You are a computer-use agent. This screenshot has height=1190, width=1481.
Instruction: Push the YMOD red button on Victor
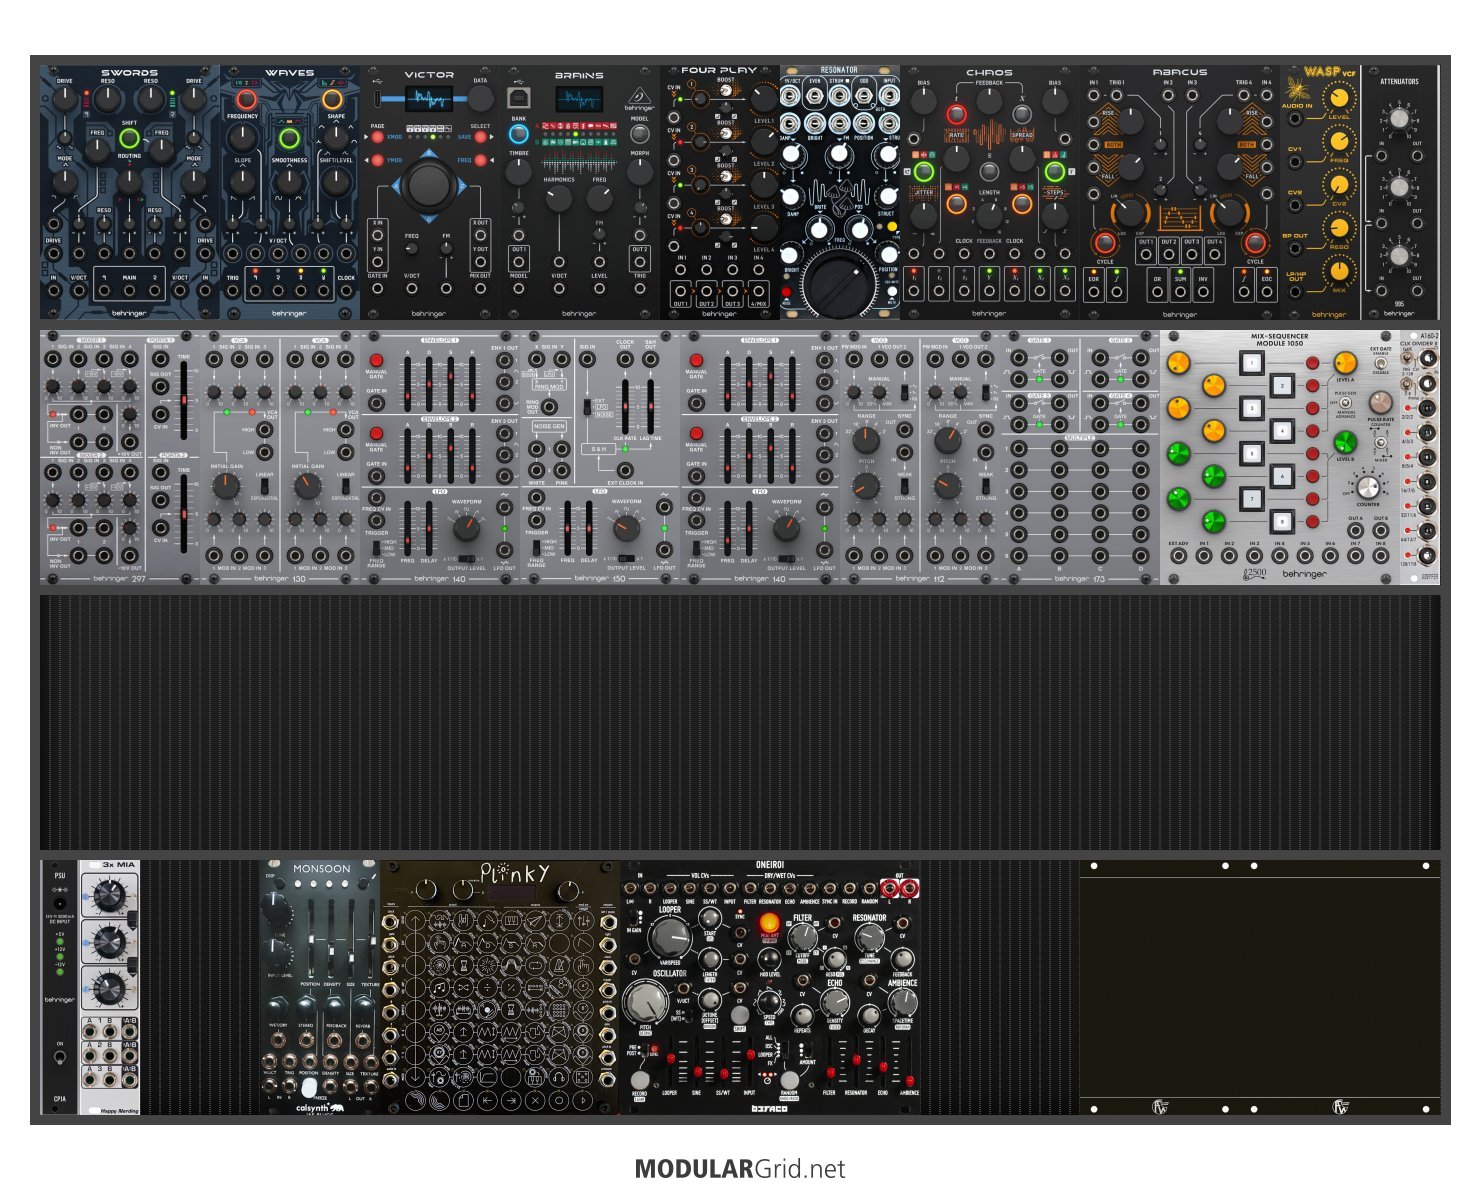point(378,160)
